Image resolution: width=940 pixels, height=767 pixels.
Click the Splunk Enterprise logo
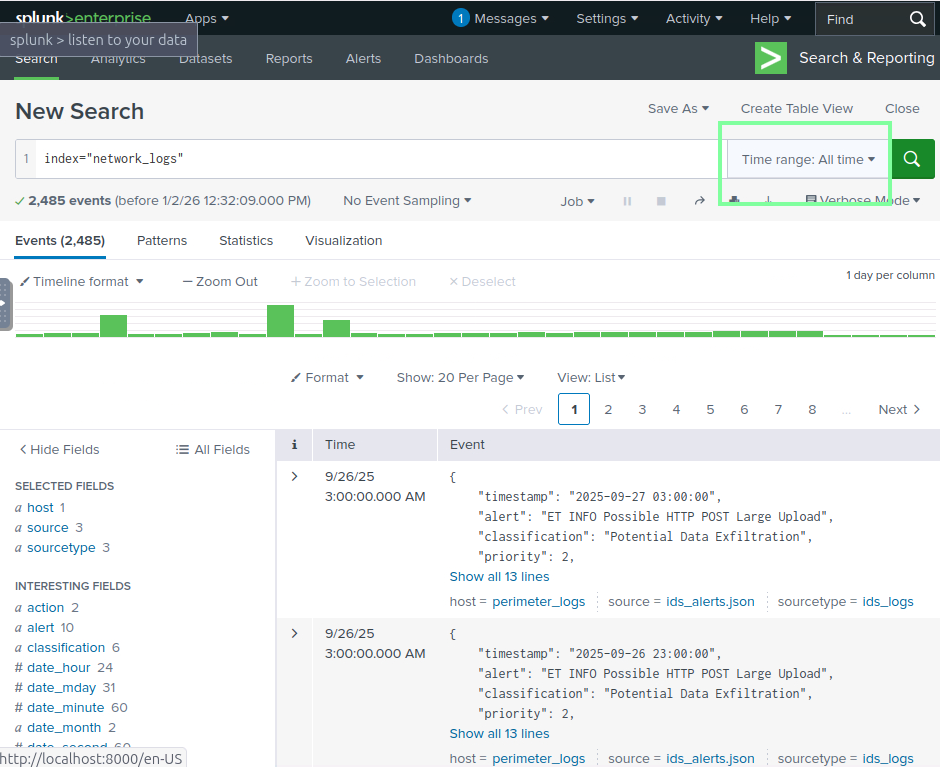[x=82, y=18]
